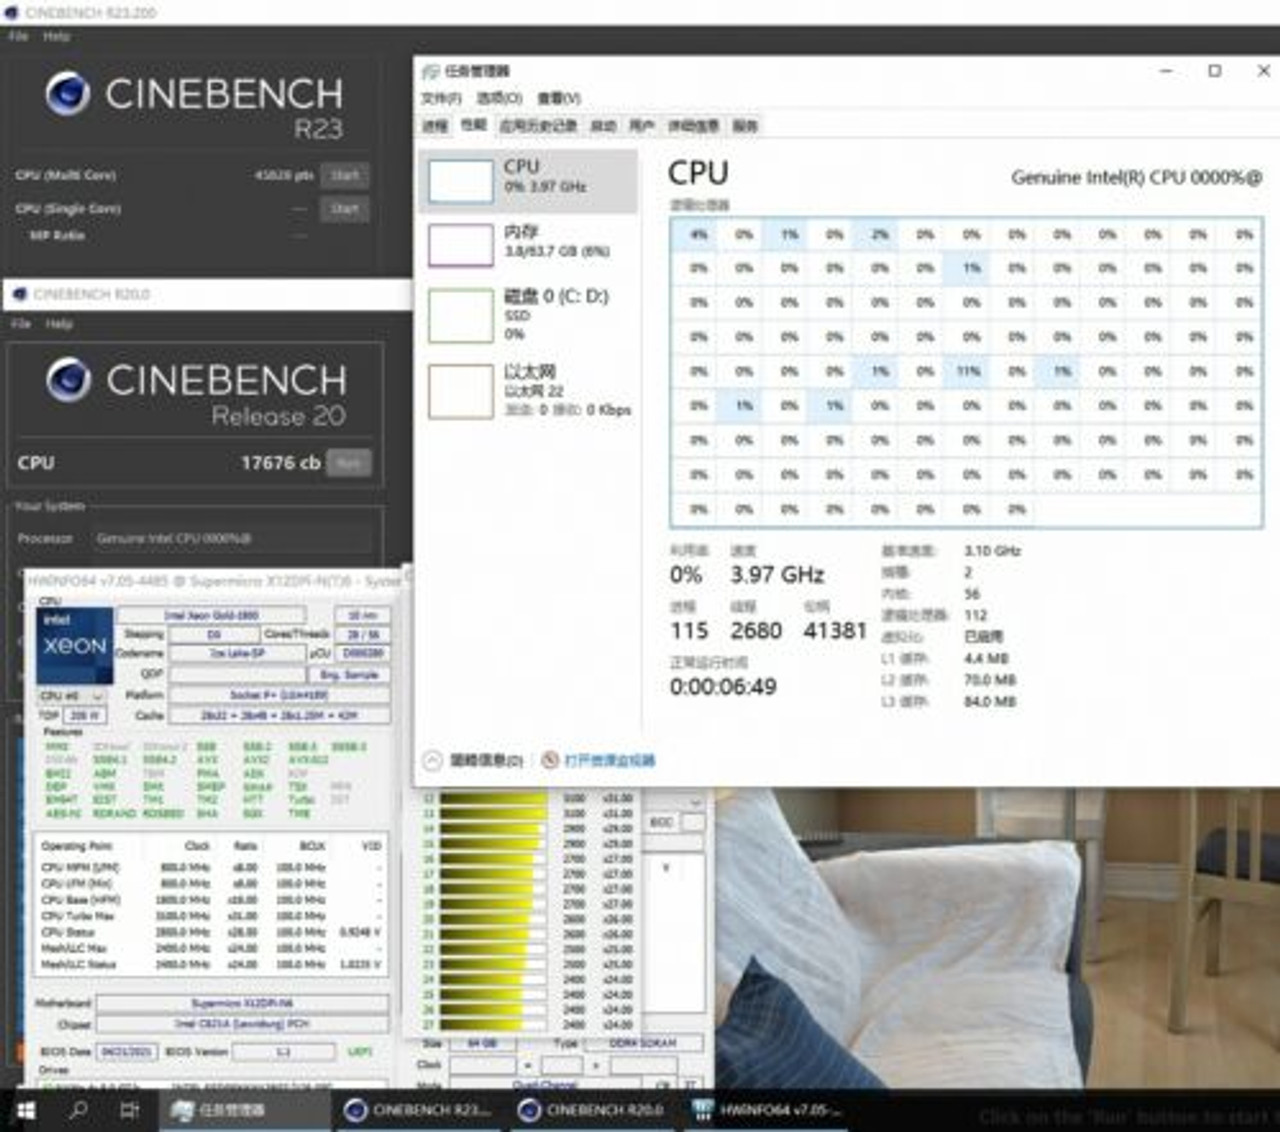Click the Task Manager title bar icon
1280x1132 pixels.
click(x=431, y=71)
